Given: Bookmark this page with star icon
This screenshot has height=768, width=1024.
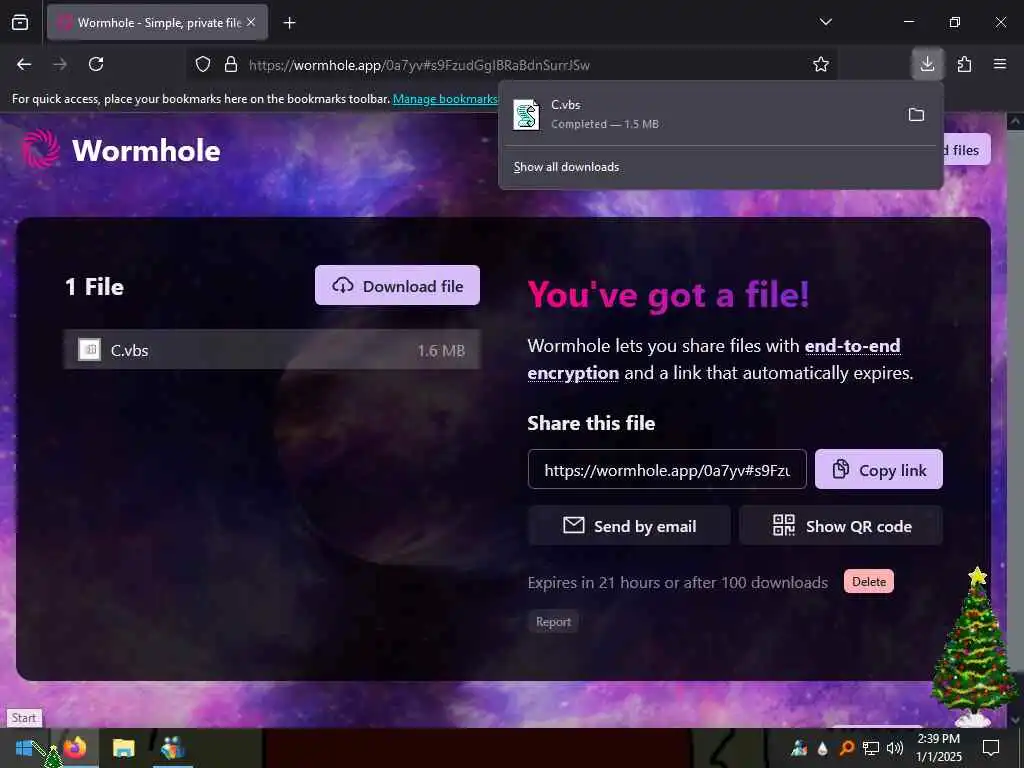Looking at the screenshot, I should click(821, 64).
